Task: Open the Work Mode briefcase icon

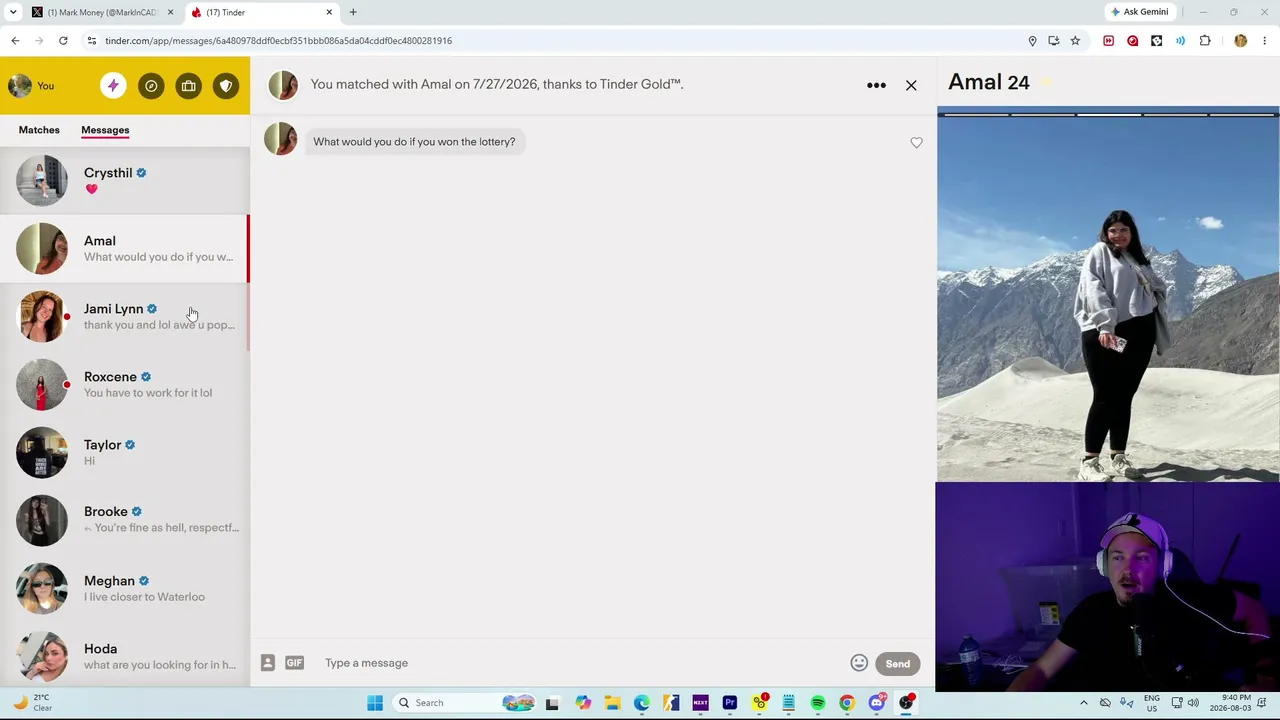Action: (x=188, y=86)
